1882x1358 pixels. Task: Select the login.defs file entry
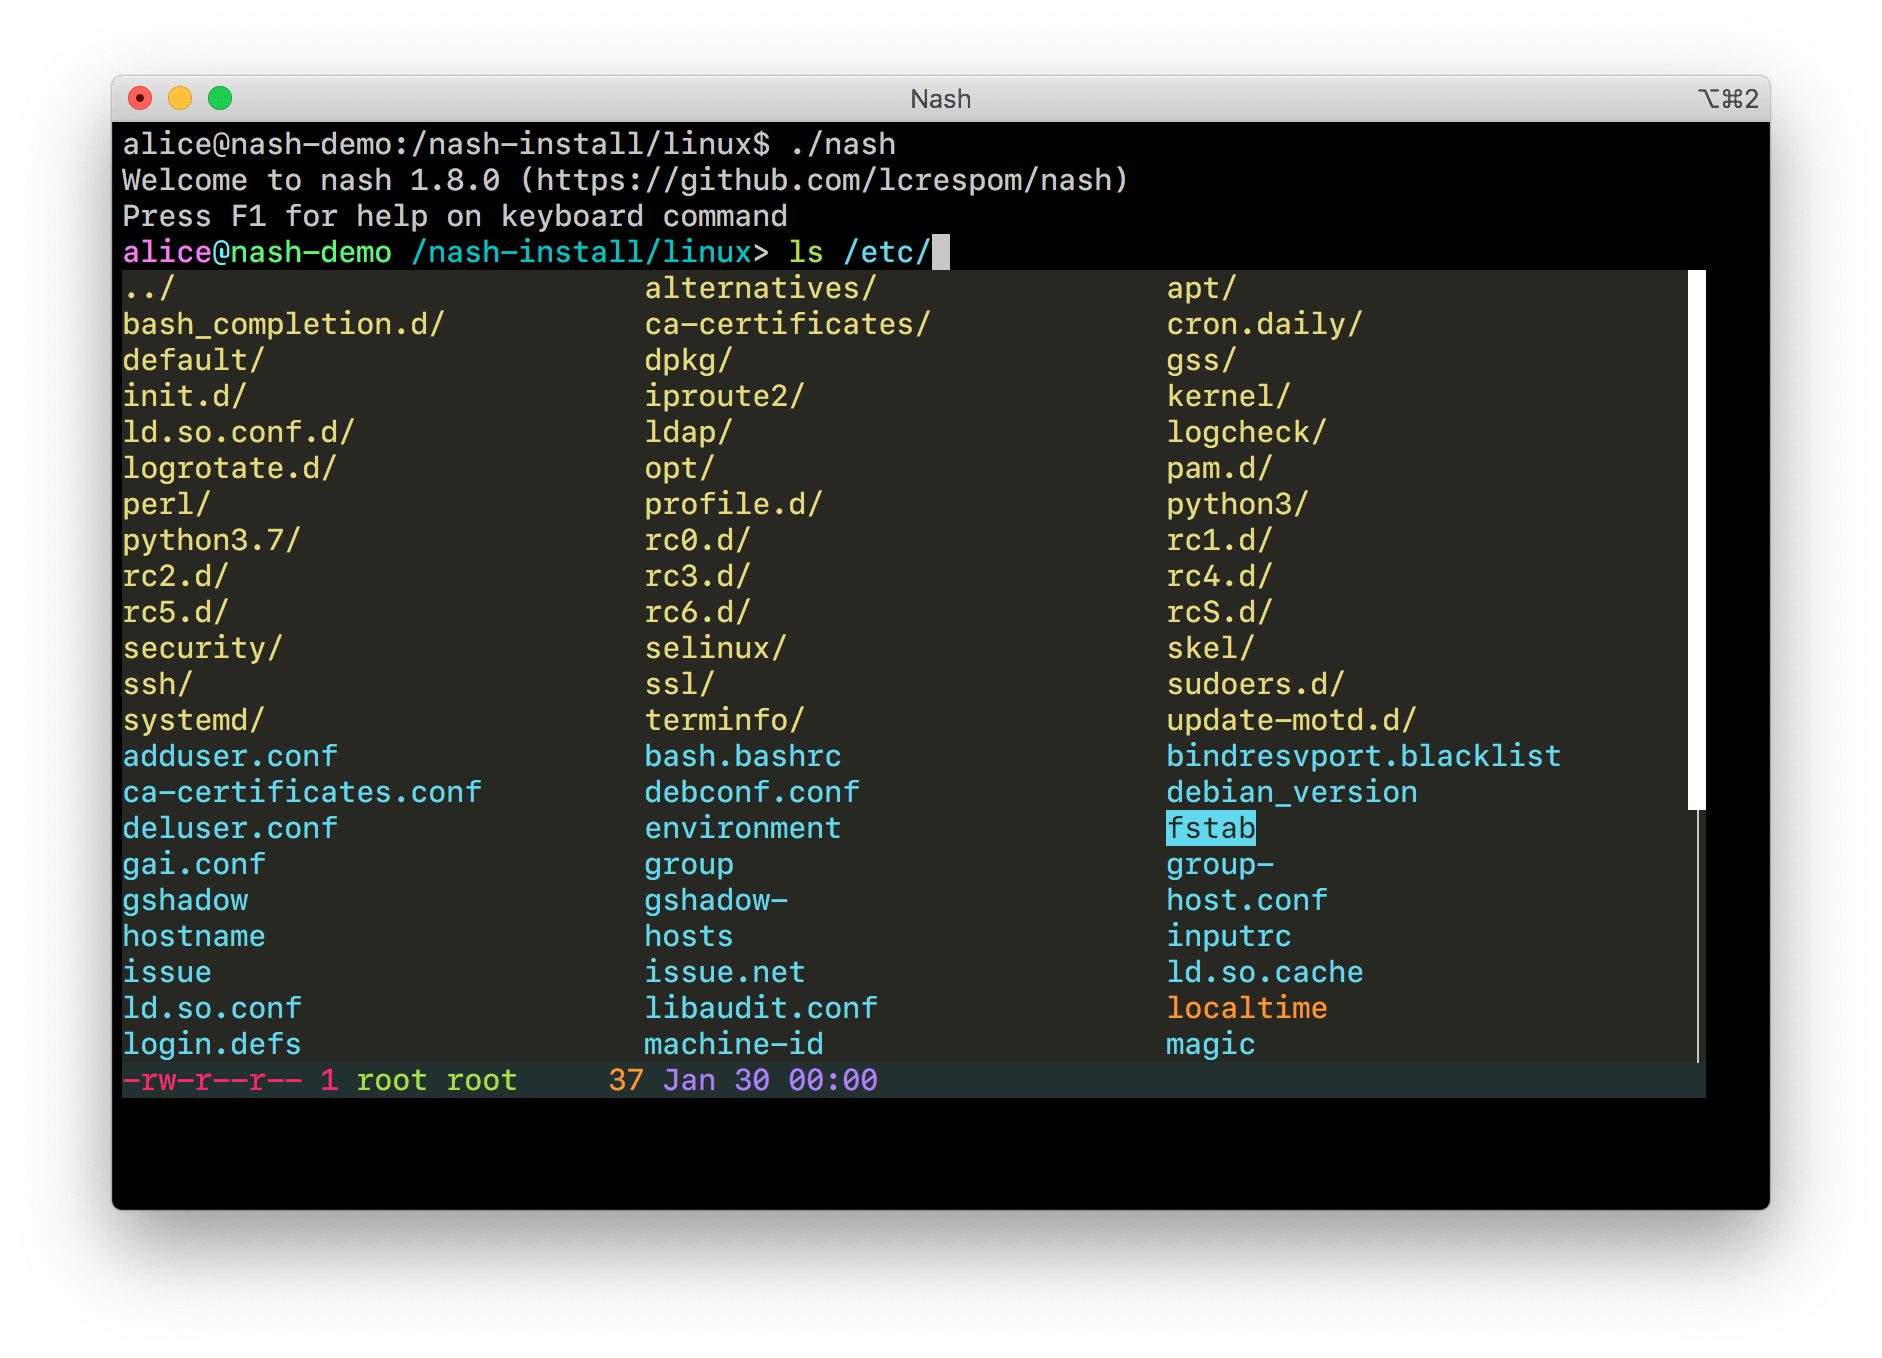(211, 1044)
